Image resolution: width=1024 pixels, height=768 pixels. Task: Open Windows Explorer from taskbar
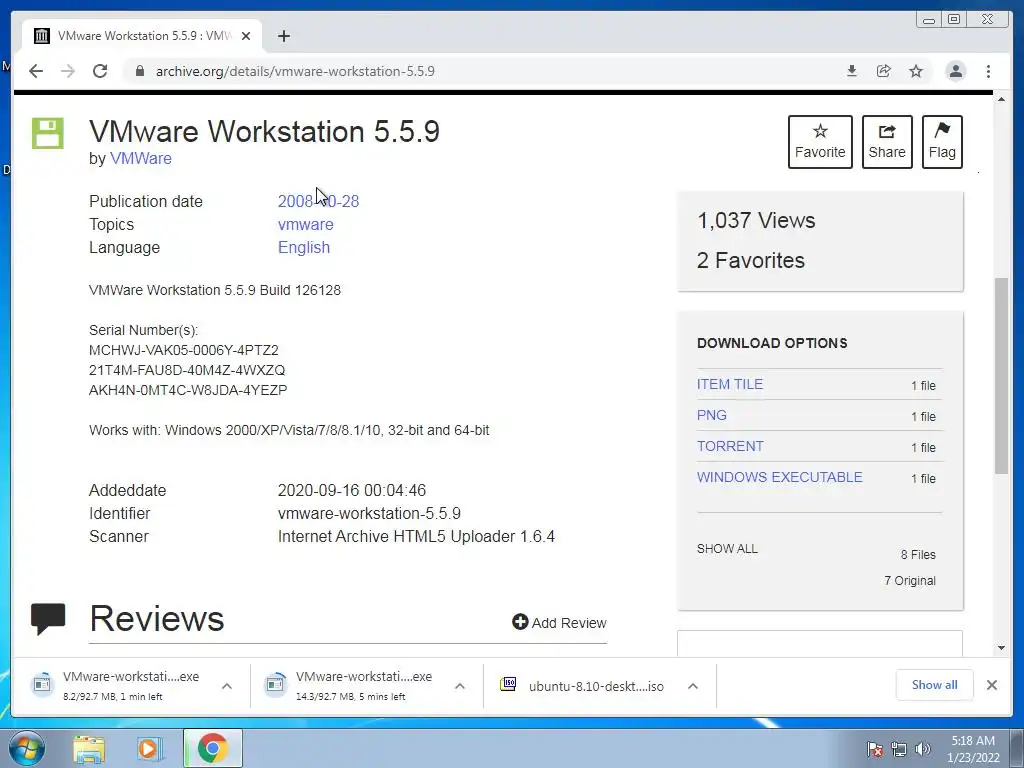89,749
